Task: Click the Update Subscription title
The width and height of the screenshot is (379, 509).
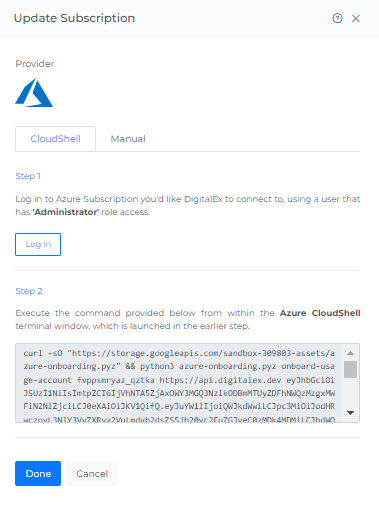Action: click(74, 18)
